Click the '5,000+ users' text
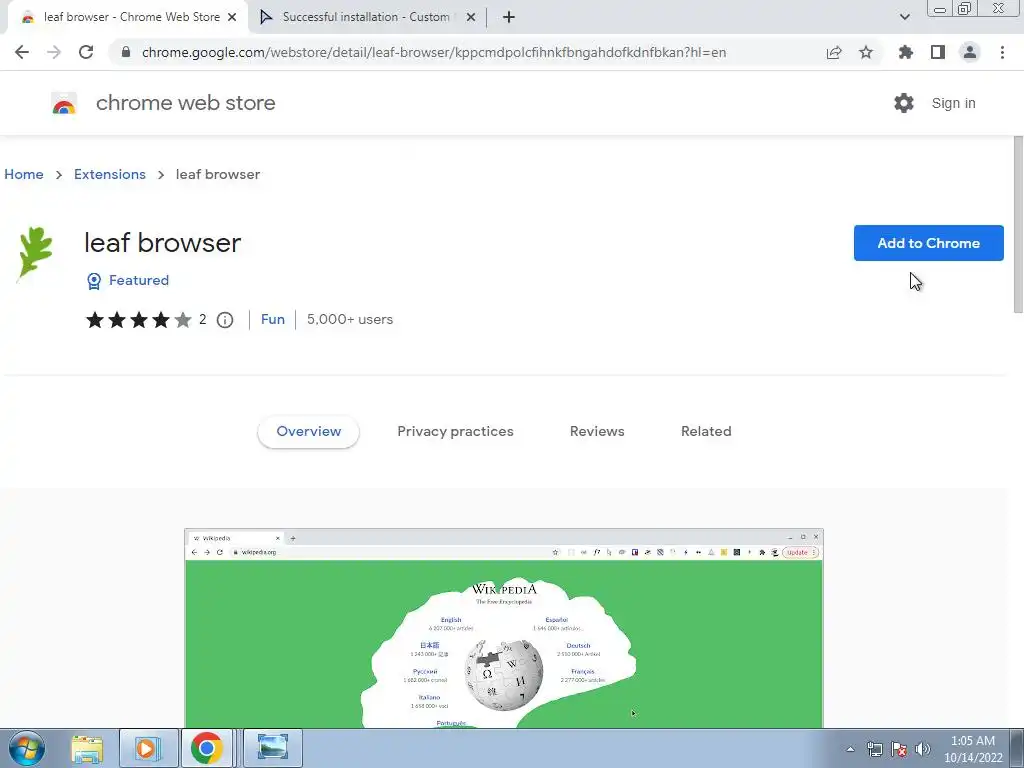Viewport: 1024px width, 768px height. point(350,319)
